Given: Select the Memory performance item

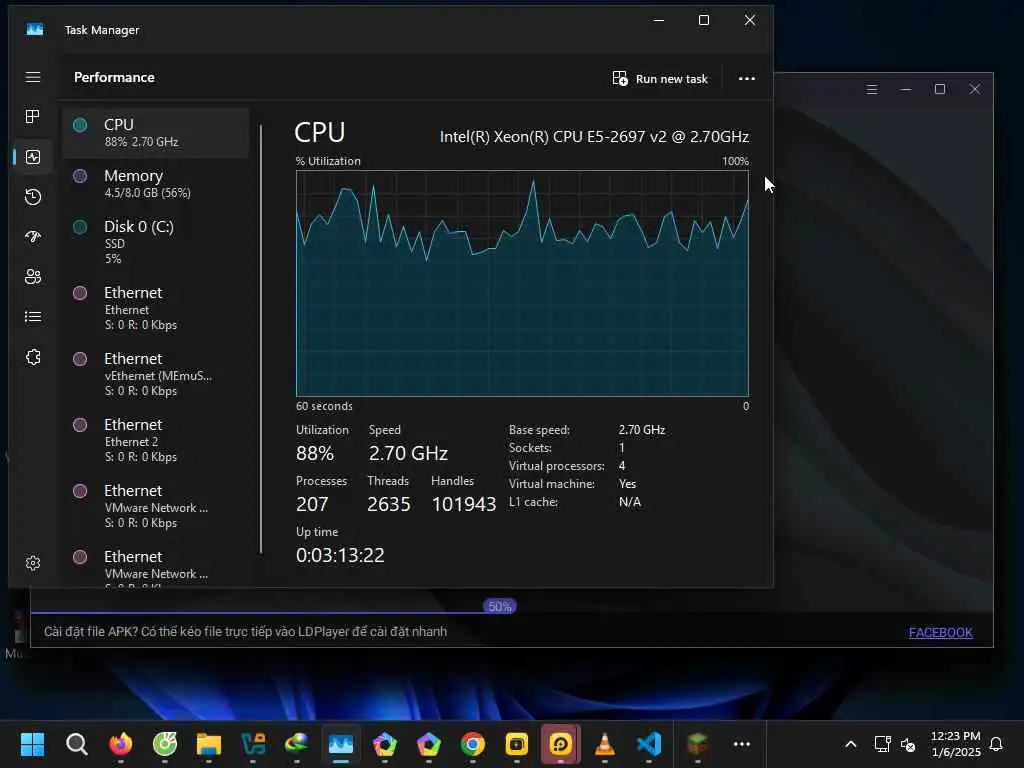Looking at the screenshot, I should 155,184.
